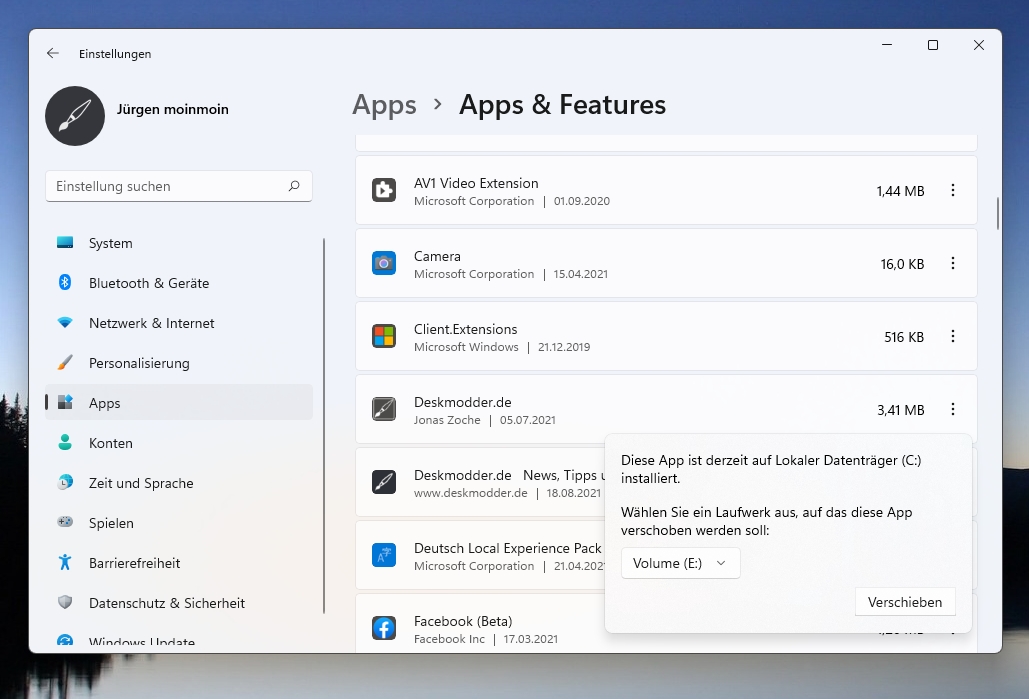Click the 16,0 KB size value
Image resolution: width=1029 pixels, height=699 pixels.
point(902,264)
